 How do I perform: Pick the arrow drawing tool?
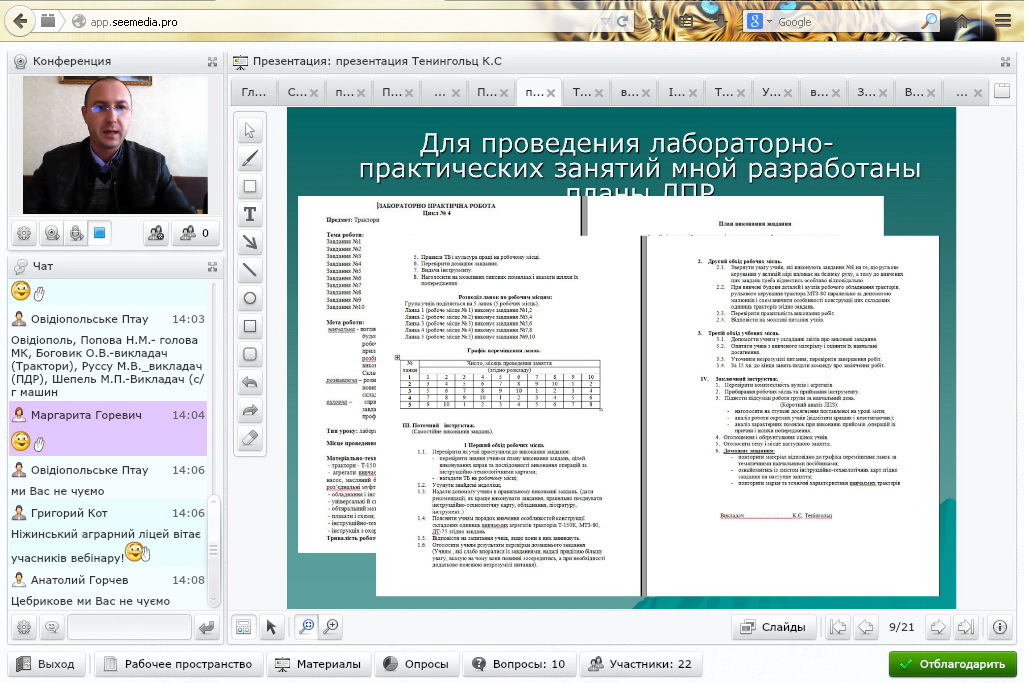(250, 242)
